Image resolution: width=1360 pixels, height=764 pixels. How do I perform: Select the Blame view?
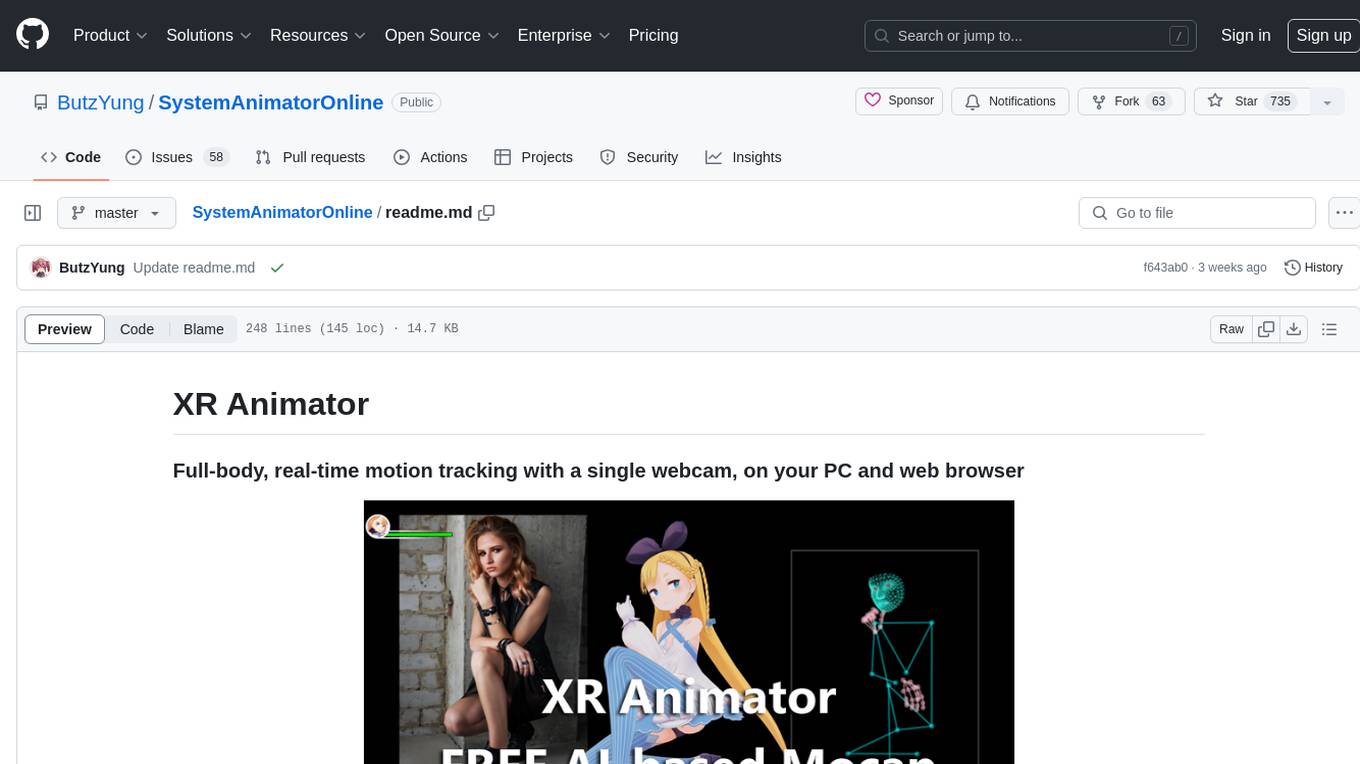[x=203, y=329]
